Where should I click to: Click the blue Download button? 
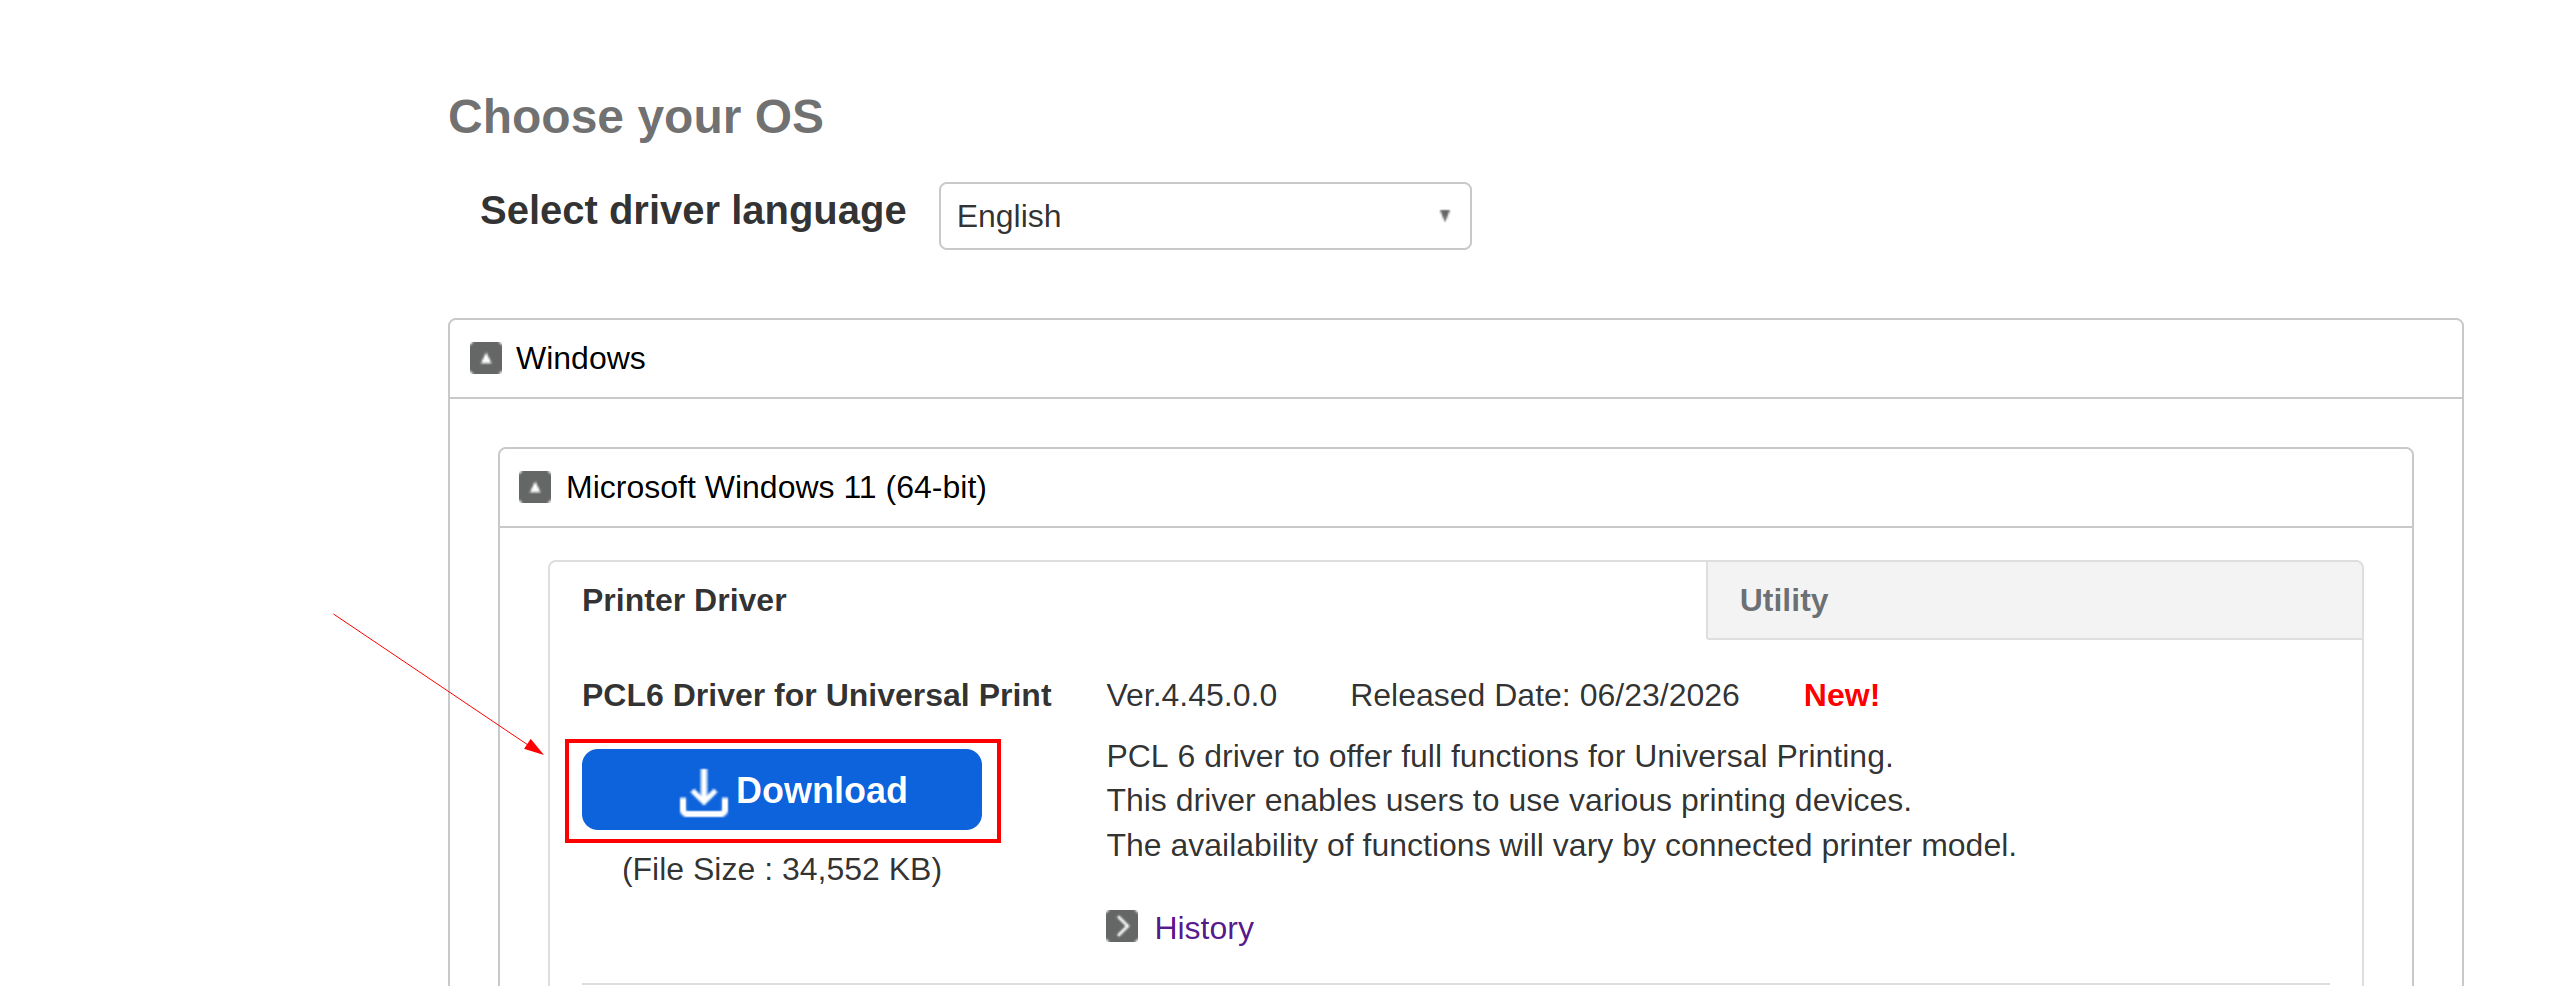click(781, 790)
